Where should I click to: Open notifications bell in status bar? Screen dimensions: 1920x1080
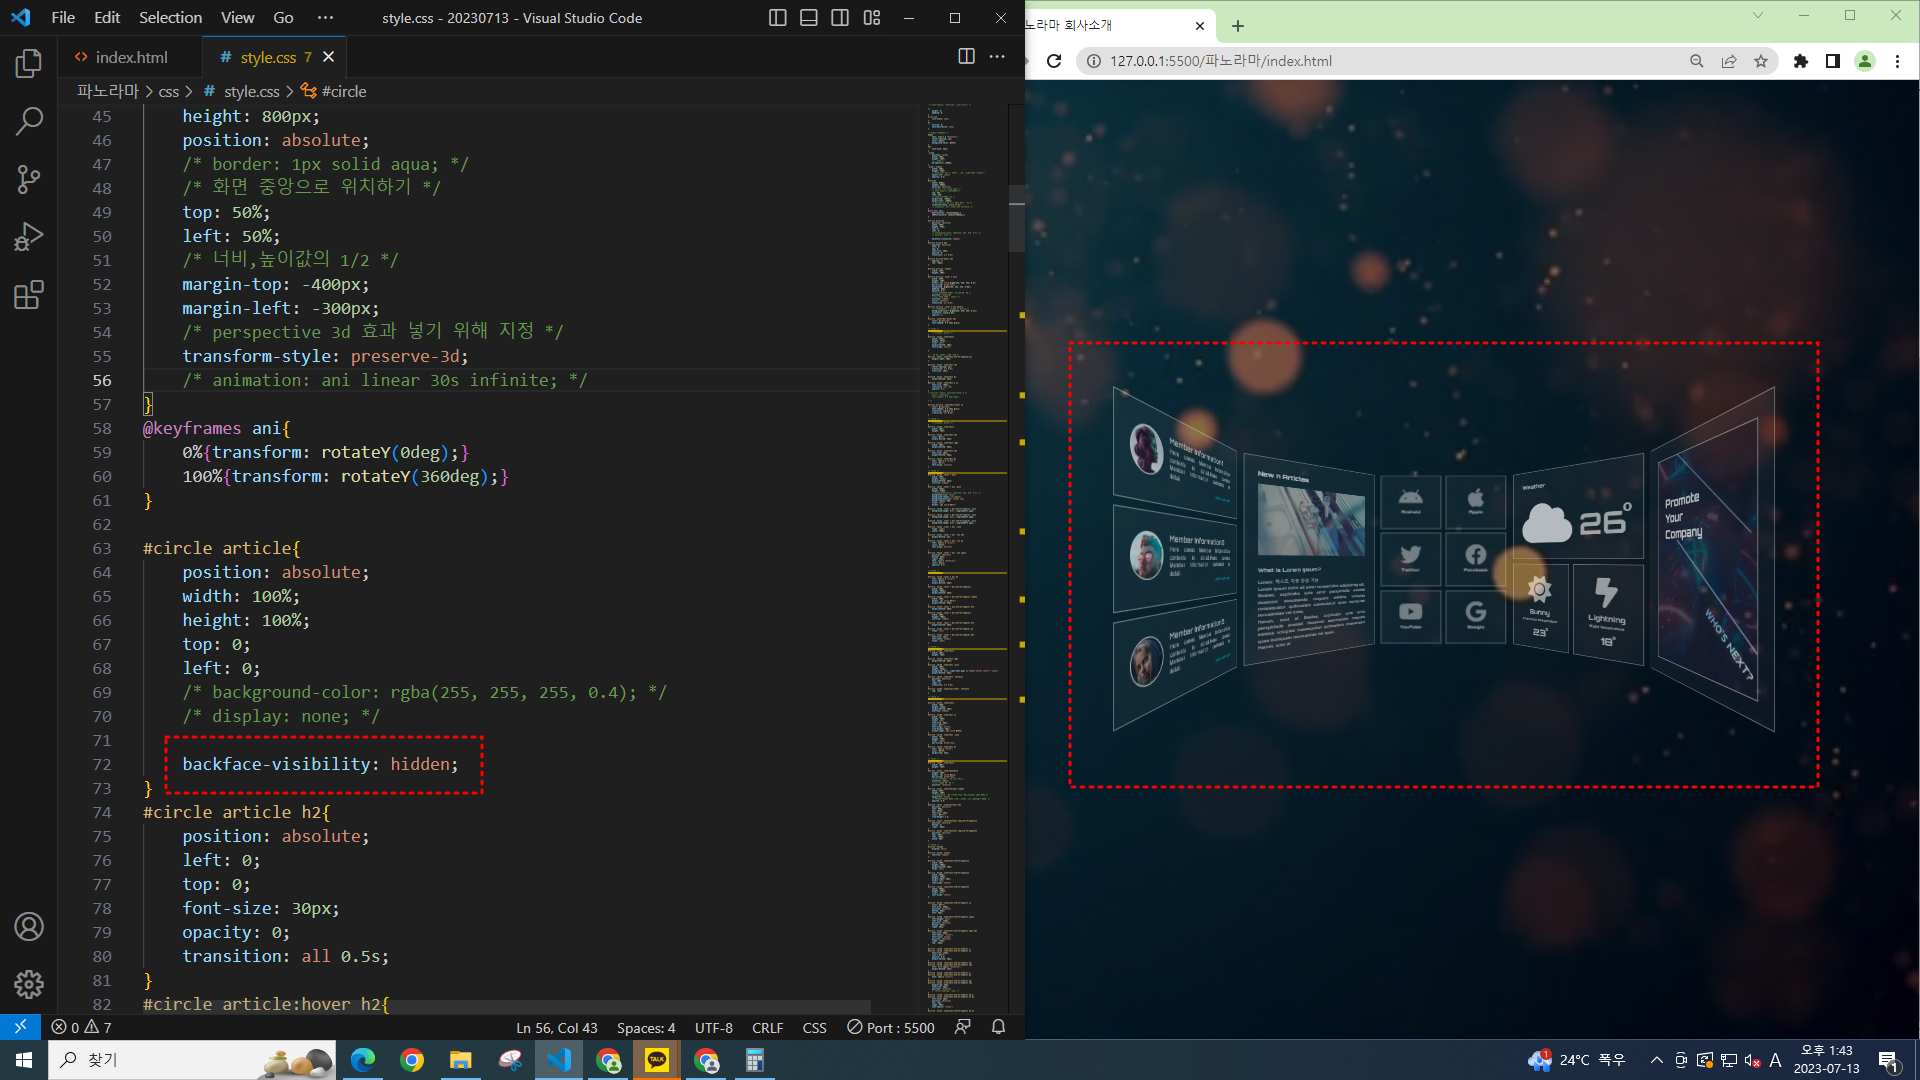(998, 1027)
